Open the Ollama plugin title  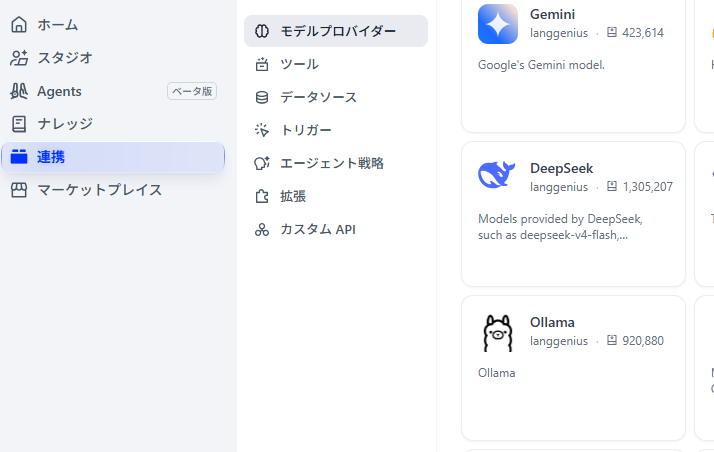click(x=552, y=322)
